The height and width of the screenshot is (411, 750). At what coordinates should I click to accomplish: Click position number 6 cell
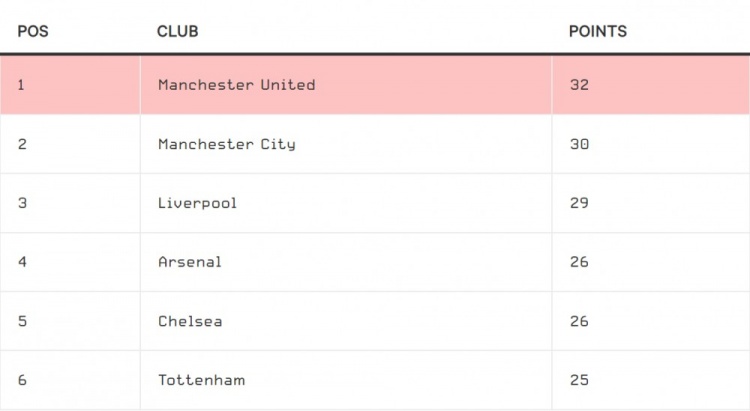[70, 380]
